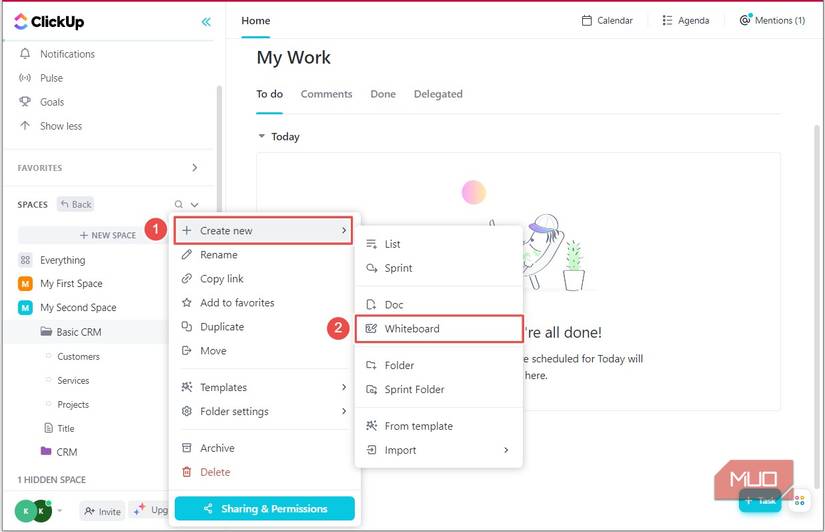
Task: Choose Archive menu item
Action: pyautogui.click(x=217, y=448)
